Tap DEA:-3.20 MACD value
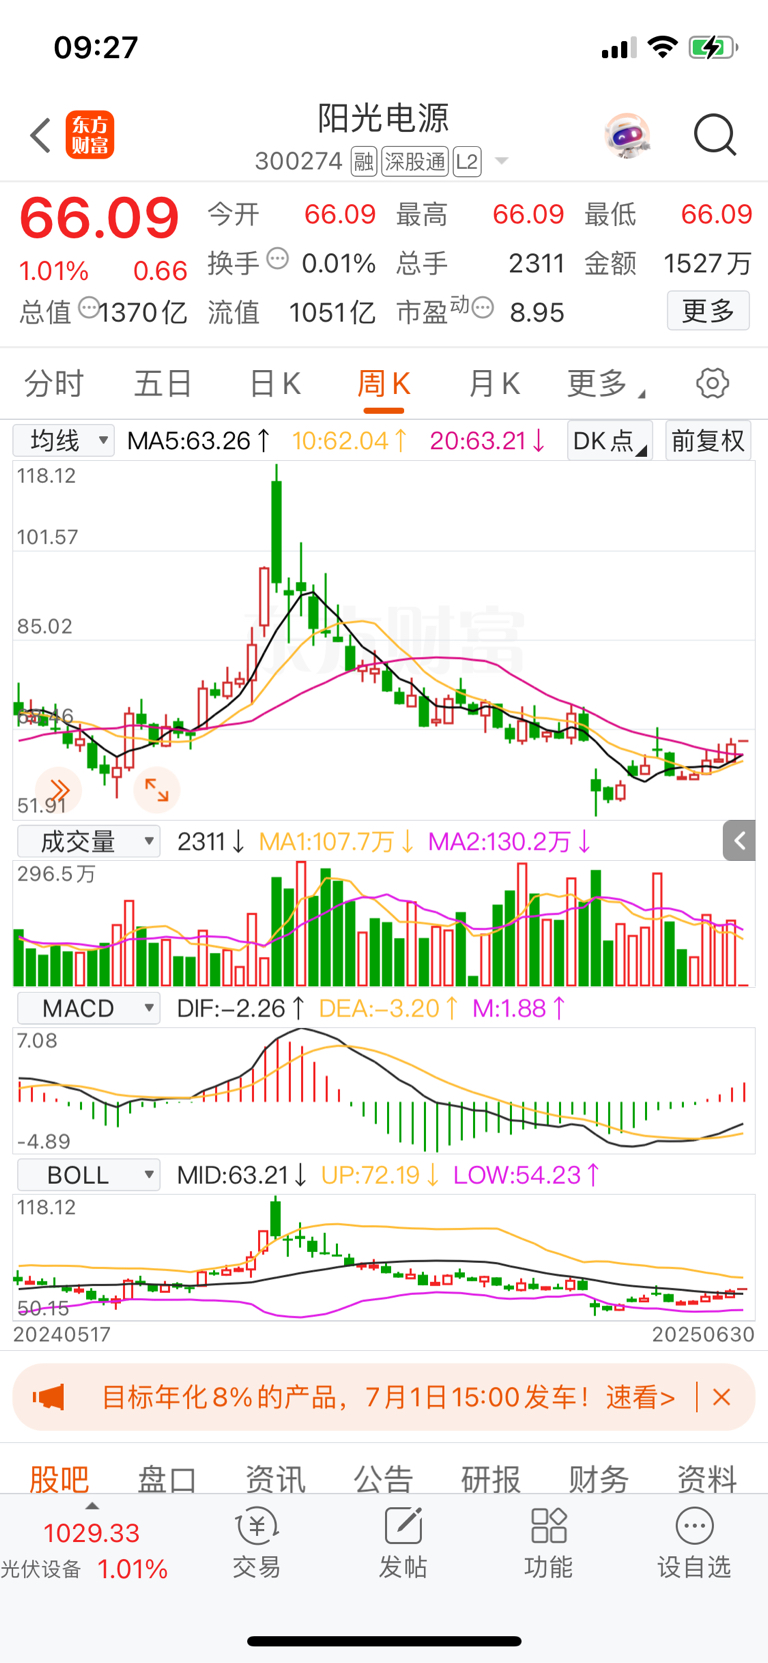 pos(389,1008)
